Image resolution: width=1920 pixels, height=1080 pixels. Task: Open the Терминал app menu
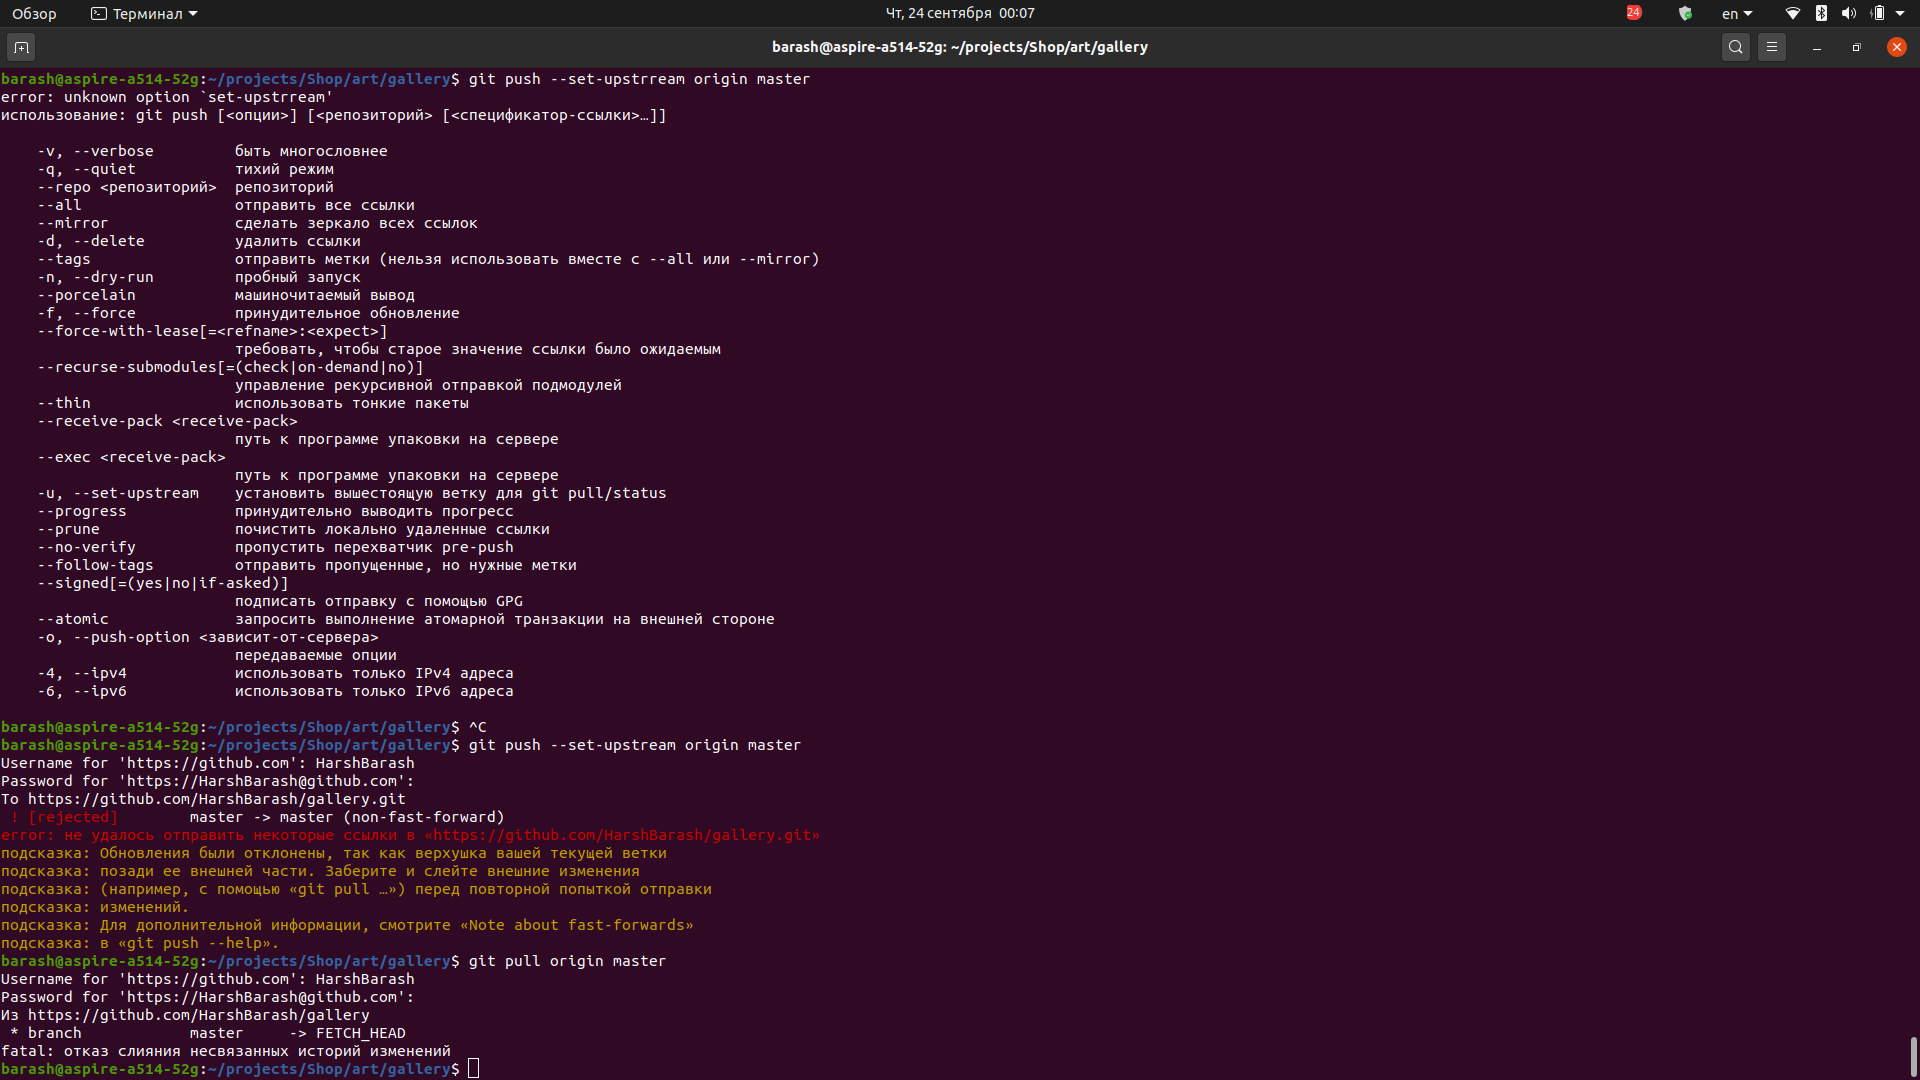pos(144,13)
